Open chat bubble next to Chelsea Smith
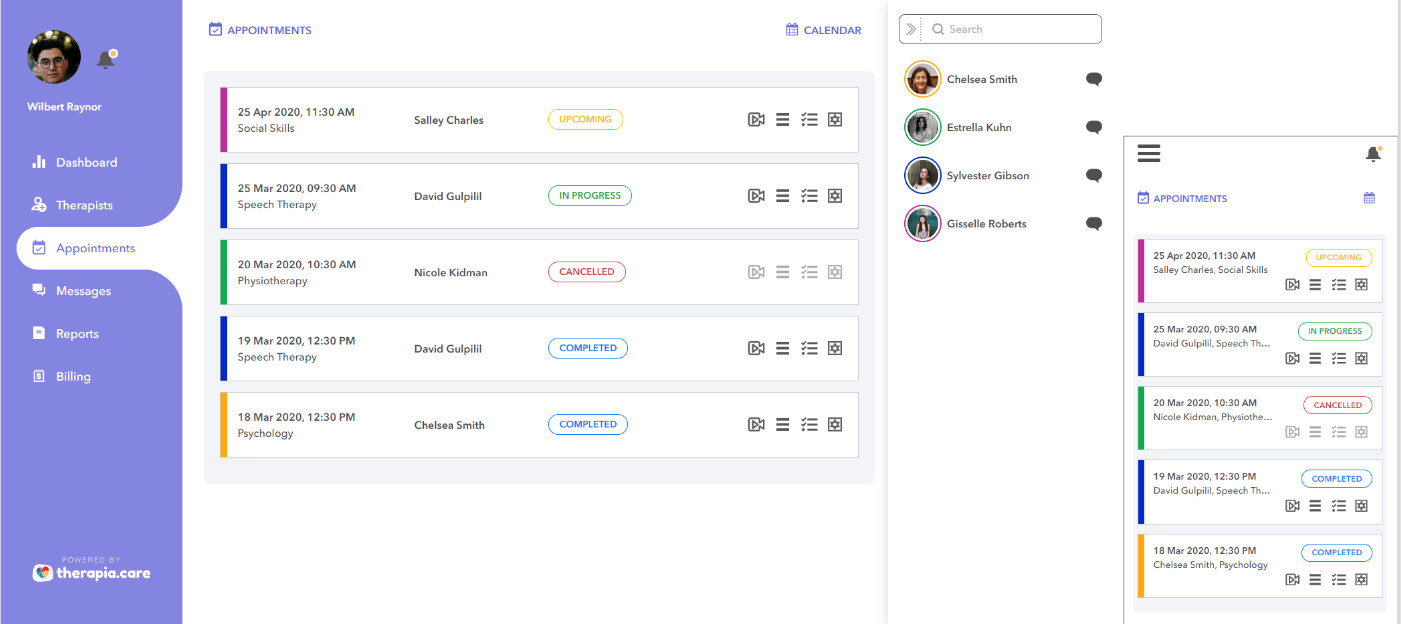 tap(1093, 80)
